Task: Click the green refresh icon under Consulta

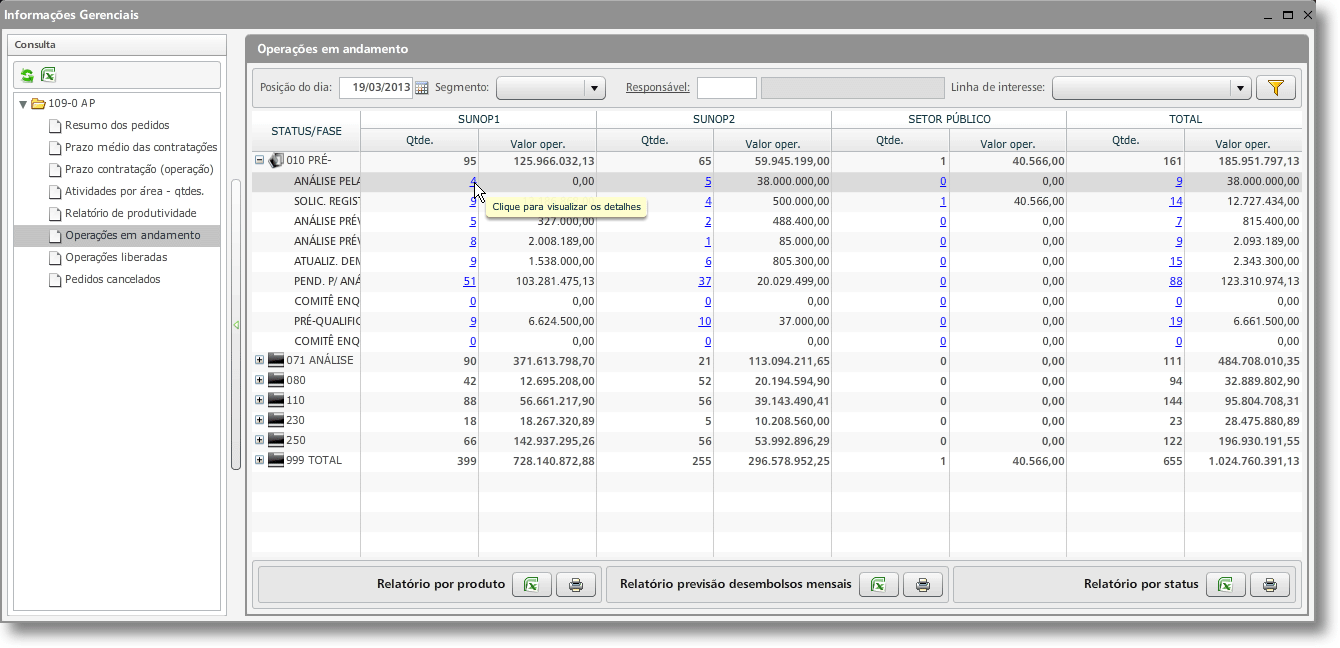Action: [27, 75]
